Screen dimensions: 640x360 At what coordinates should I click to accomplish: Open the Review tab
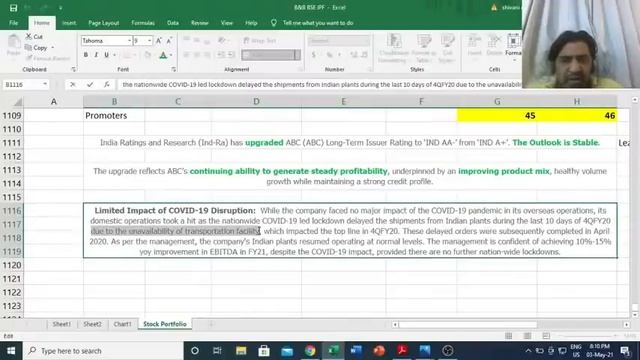[x=200, y=23]
